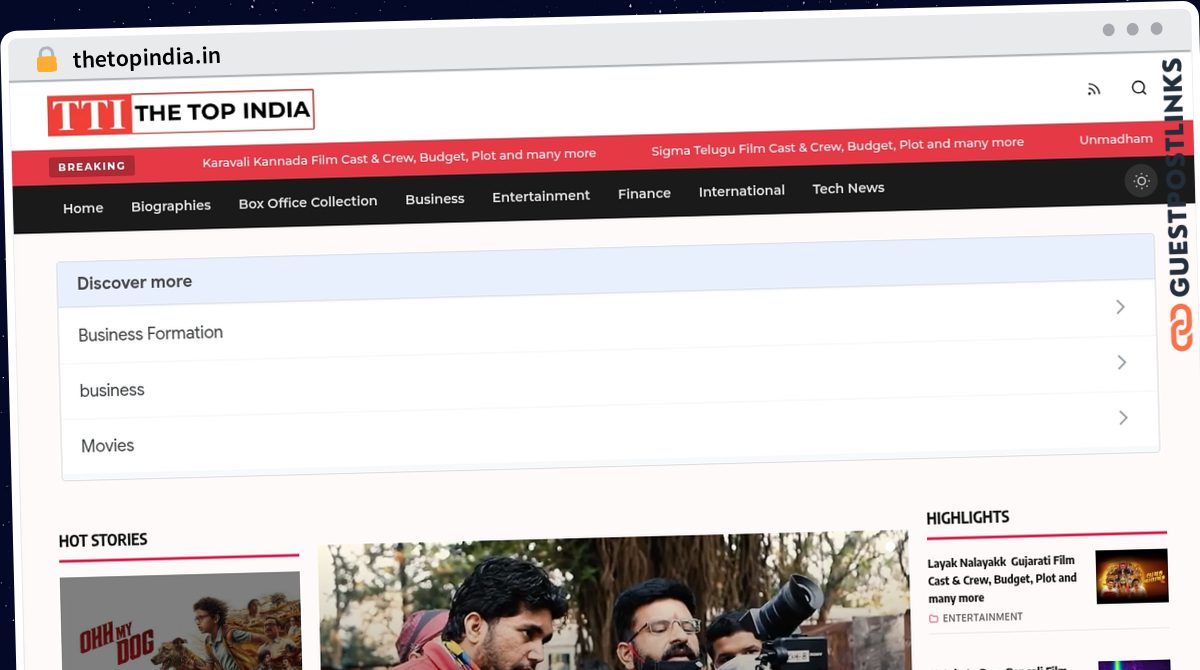Click the HOT STORIES heading
1200x670 pixels.
[103, 540]
